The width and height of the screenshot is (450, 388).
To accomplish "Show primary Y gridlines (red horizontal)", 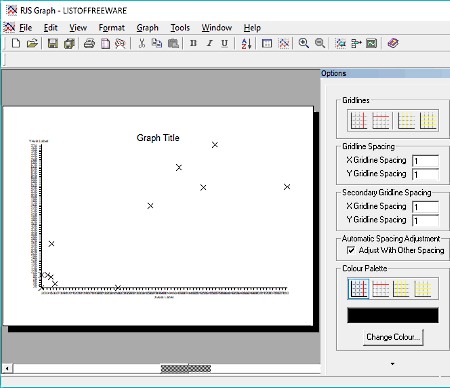I will 381,120.
